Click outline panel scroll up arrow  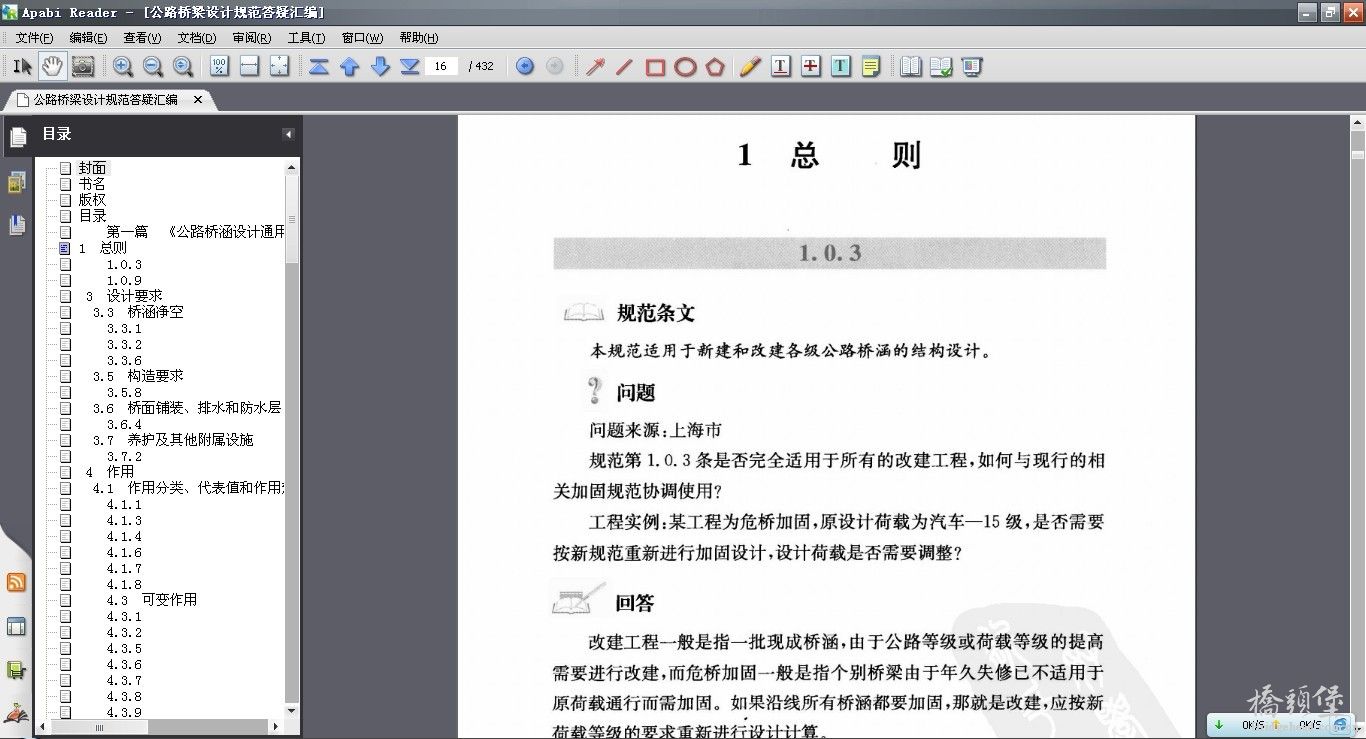(x=292, y=168)
